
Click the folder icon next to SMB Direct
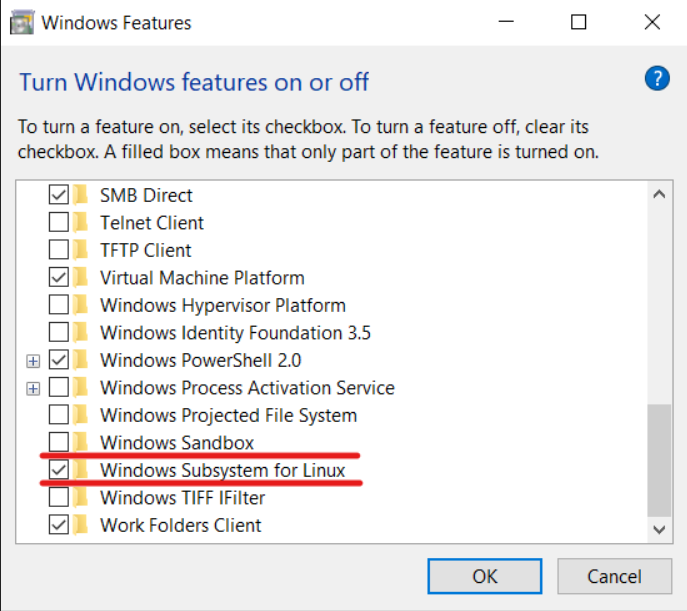point(81,195)
